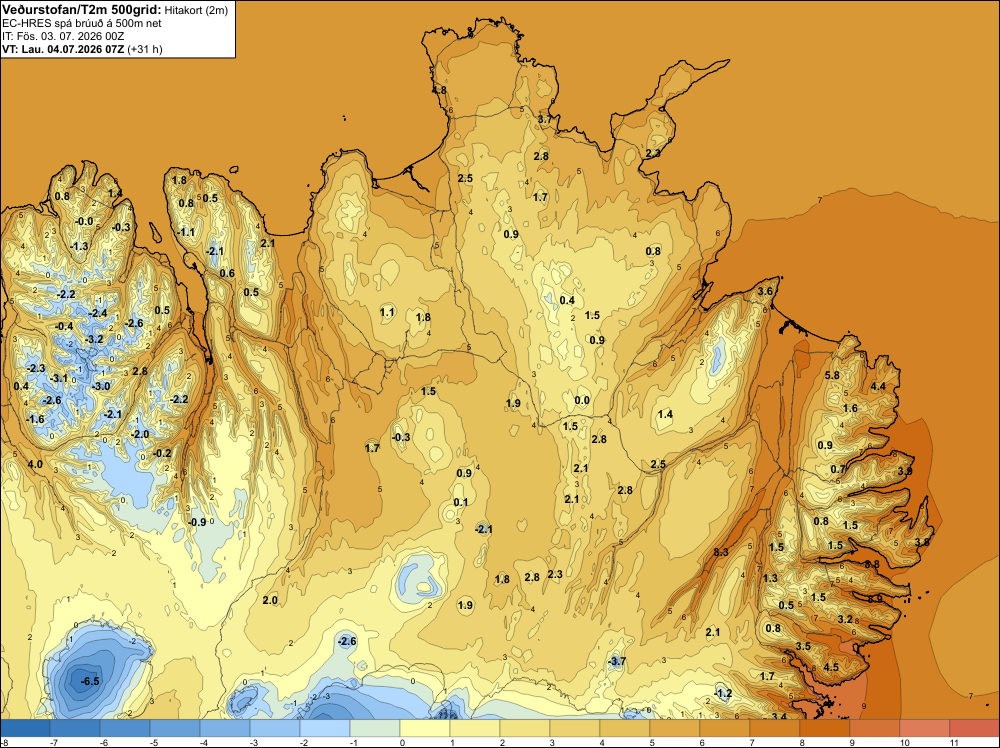The width and height of the screenshot is (1000, 748).
Task: Click the darkest blue swatch between -8 and -7
Action: 25,728
